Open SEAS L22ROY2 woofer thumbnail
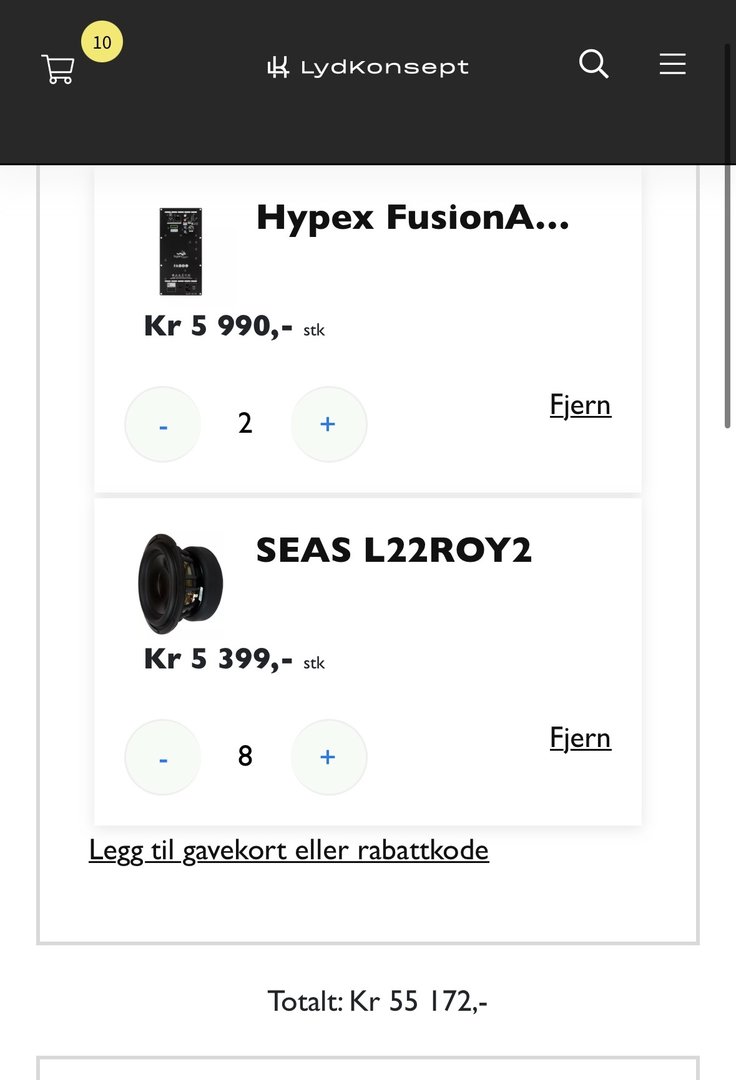 coord(181,585)
